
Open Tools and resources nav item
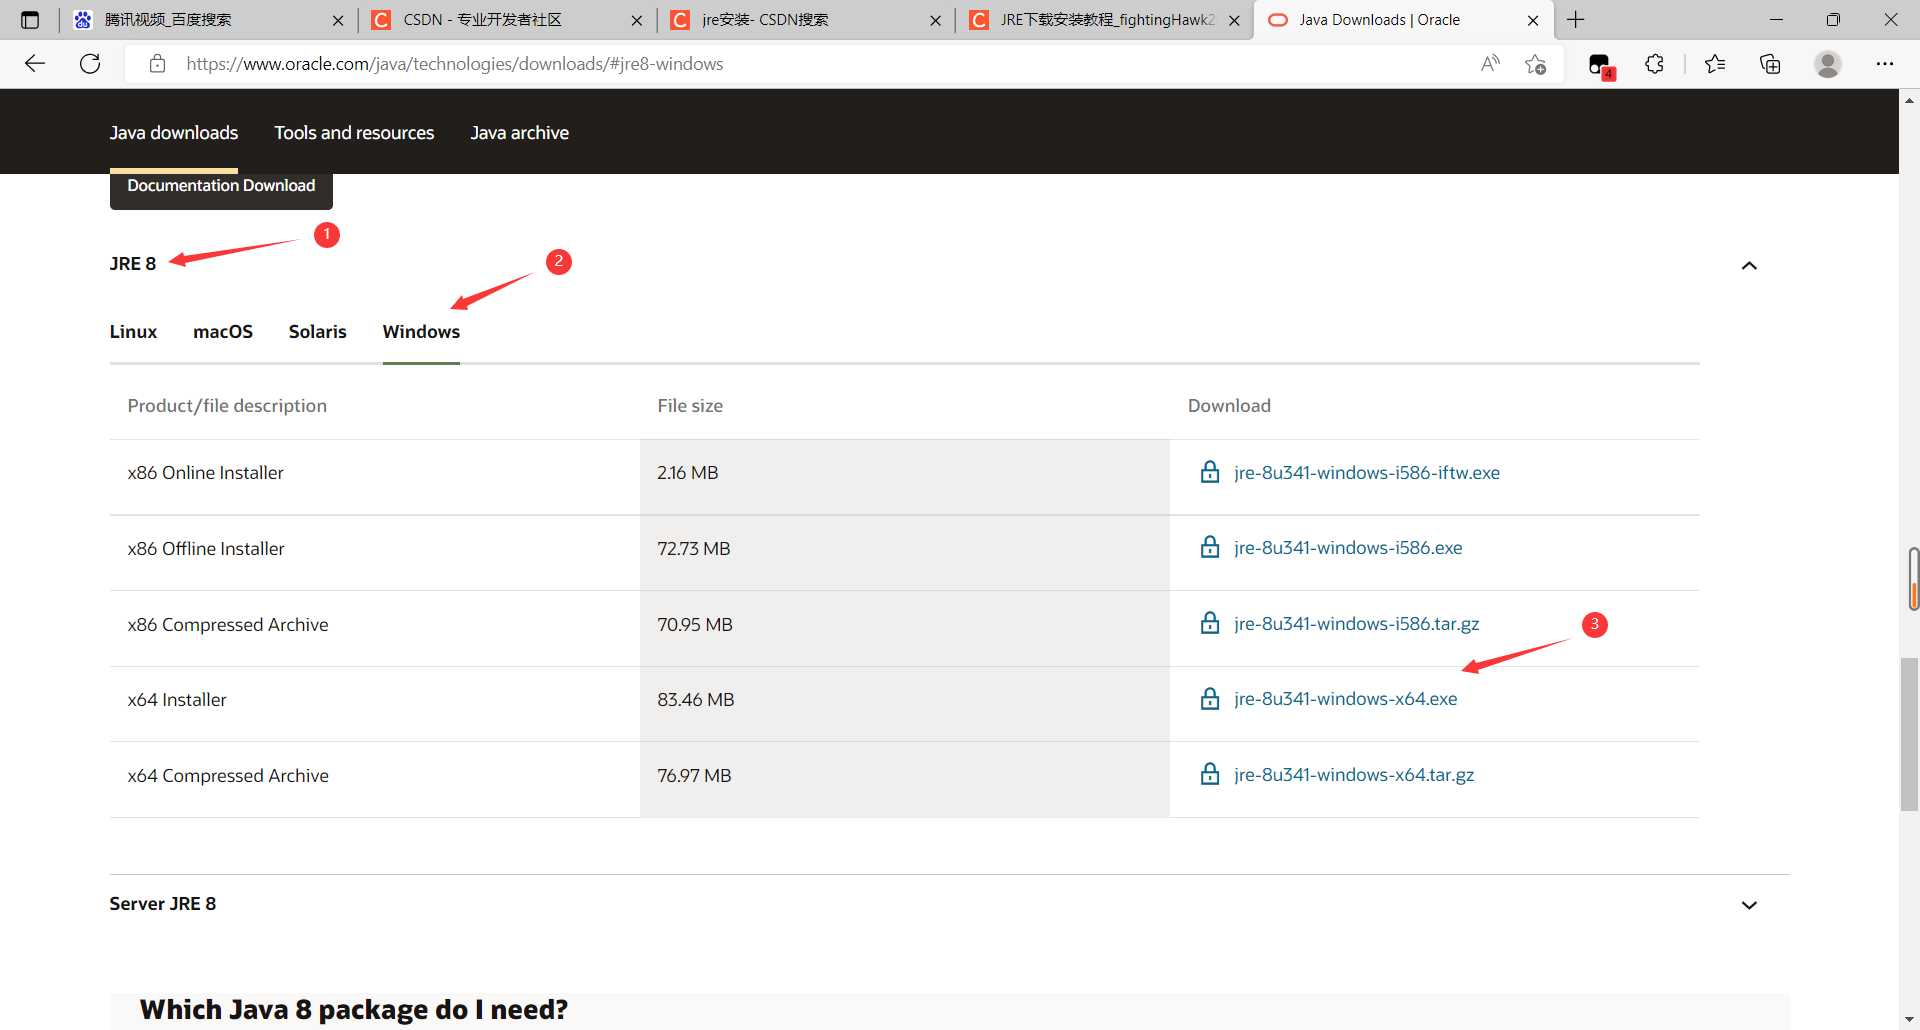click(354, 133)
